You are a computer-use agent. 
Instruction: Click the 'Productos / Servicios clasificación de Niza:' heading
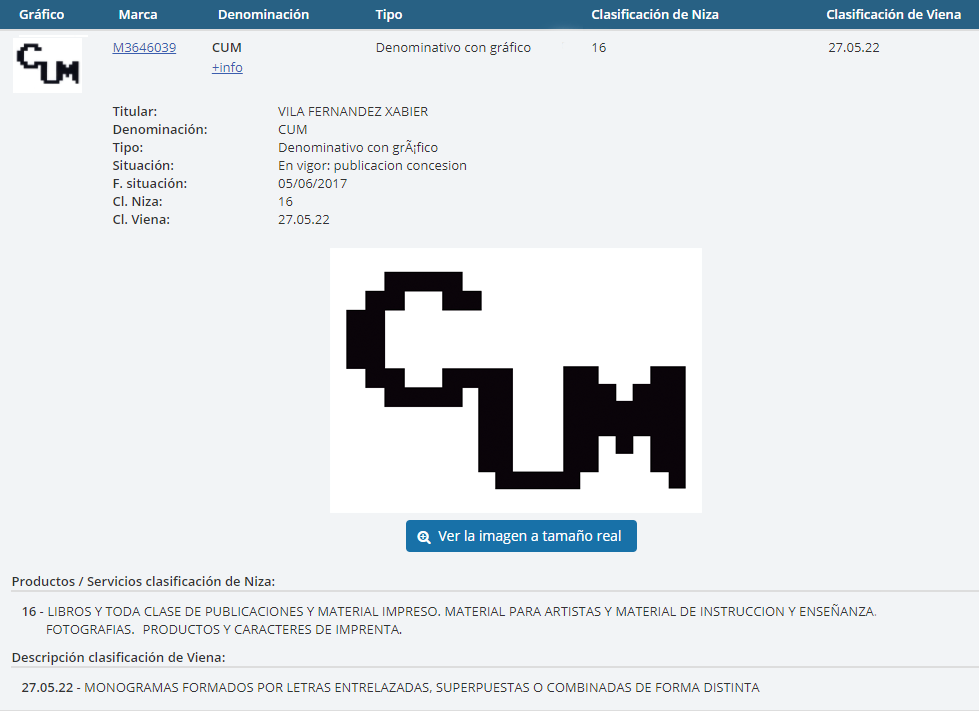(144, 581)
